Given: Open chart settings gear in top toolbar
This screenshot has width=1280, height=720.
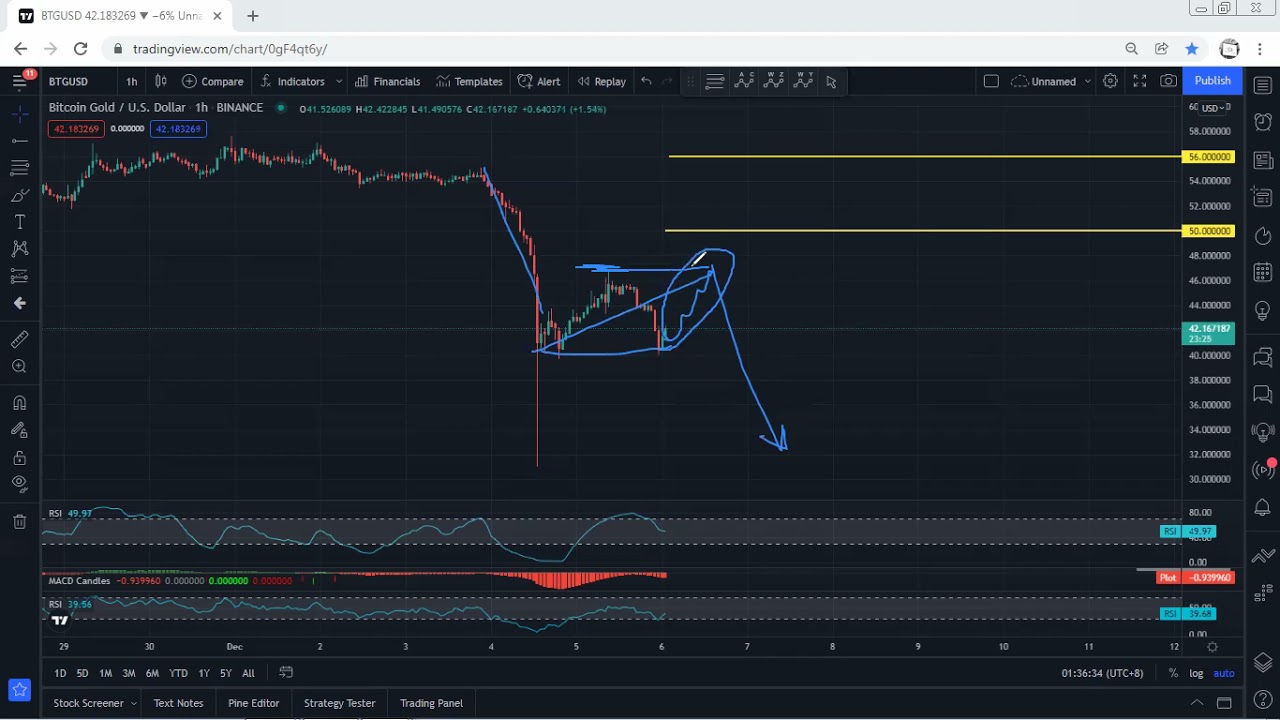Looking at the screenshot, I should pos(1110,81).
